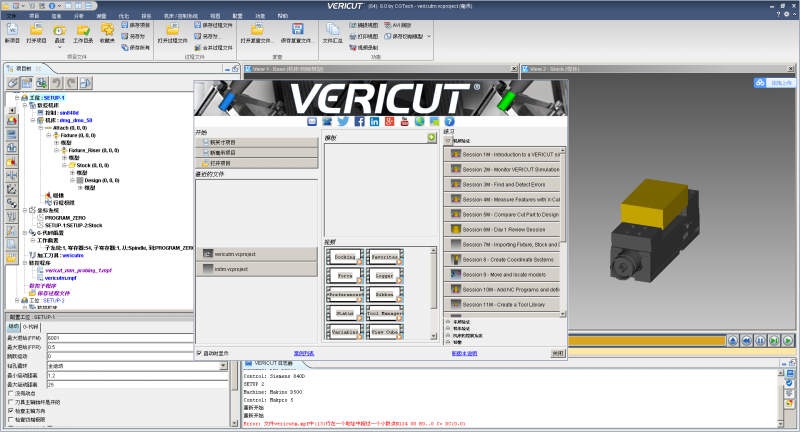Viewport: 800px width, 432px height.
Task: Switch to the G-代码 tab
Action: pos(30,326)
